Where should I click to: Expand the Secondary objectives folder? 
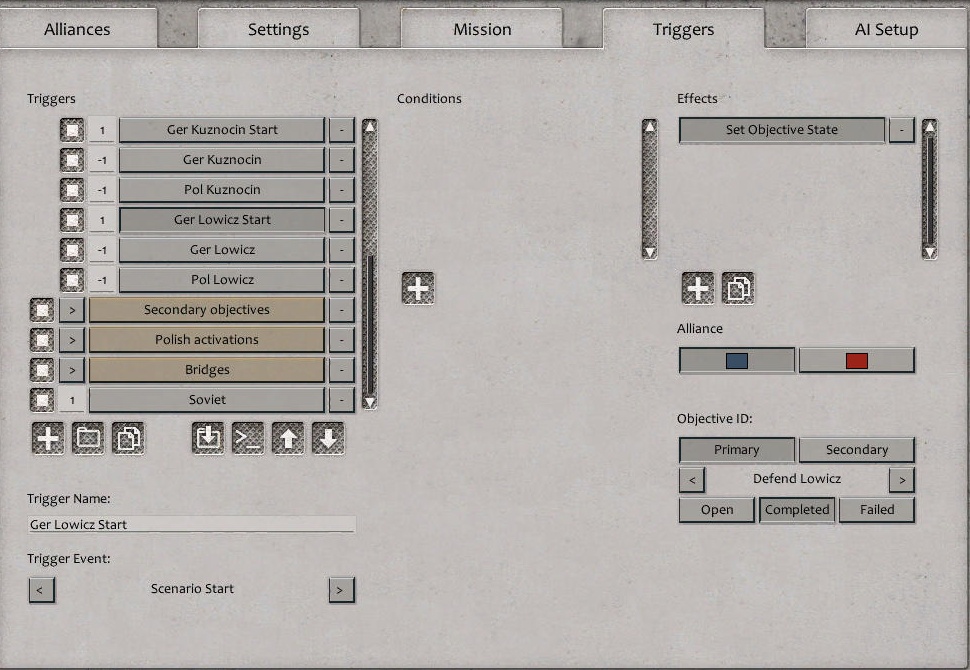pyautogui.click(x=72, y=310)
